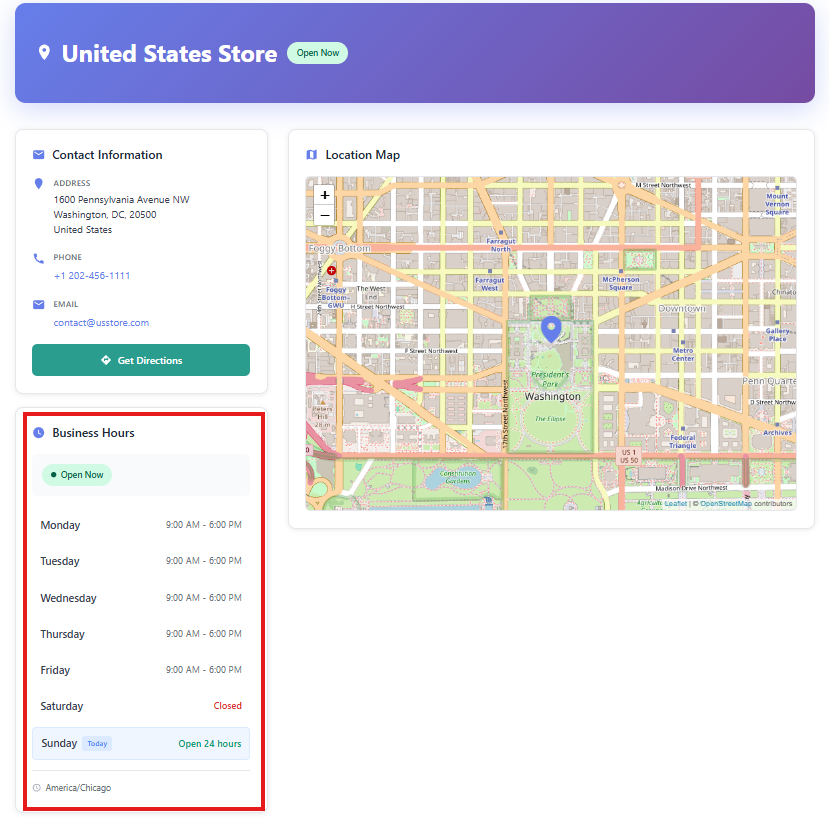Click the map icon beside Location Map
This screenshot has height=819, width=829.
pyautogui.click(x=311, y=155)
